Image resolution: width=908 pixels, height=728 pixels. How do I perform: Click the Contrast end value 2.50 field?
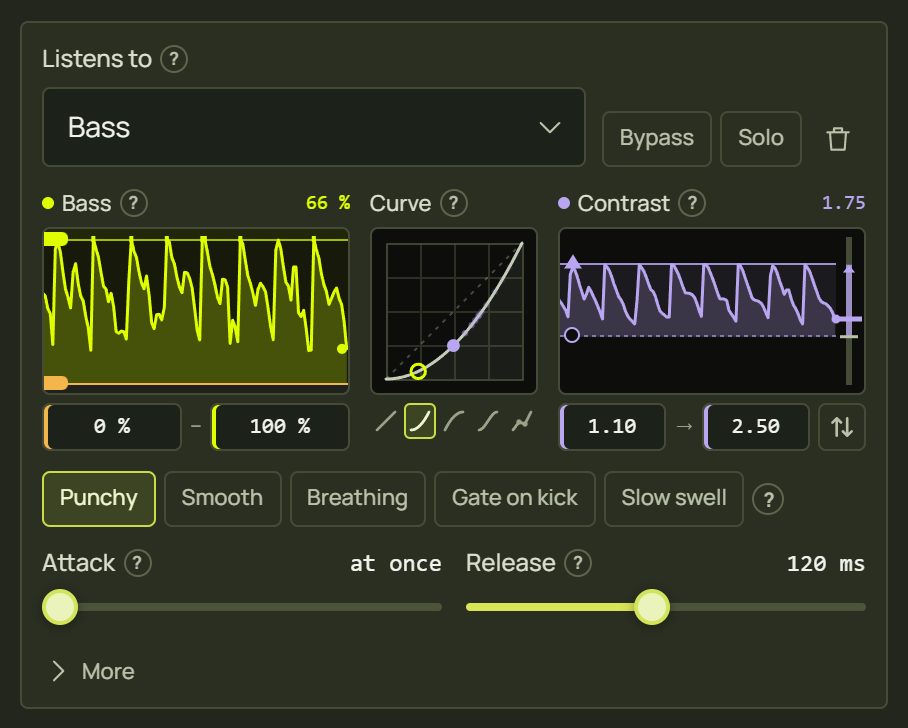(756, 427)
